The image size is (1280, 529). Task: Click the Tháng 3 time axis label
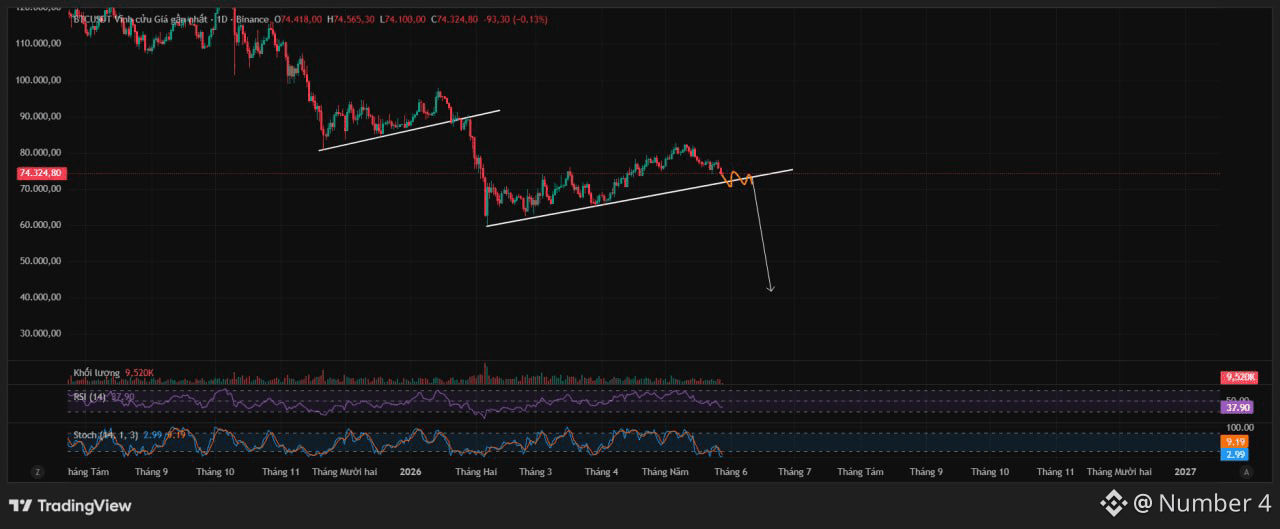[x=536, y=471]
